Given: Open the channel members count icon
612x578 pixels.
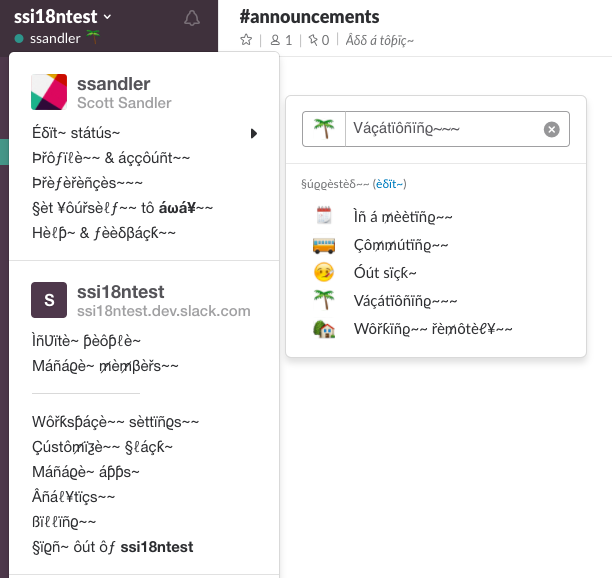Looking at the screenshot, I should coord(275,40).
